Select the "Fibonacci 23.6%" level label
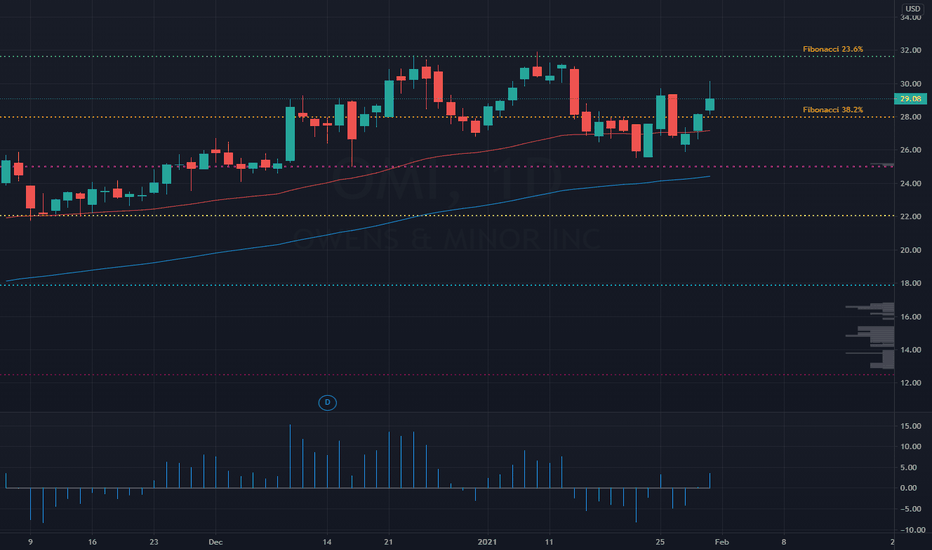Image resolution: width=932 pixels, height=550 pixels. tap(832, 49)
